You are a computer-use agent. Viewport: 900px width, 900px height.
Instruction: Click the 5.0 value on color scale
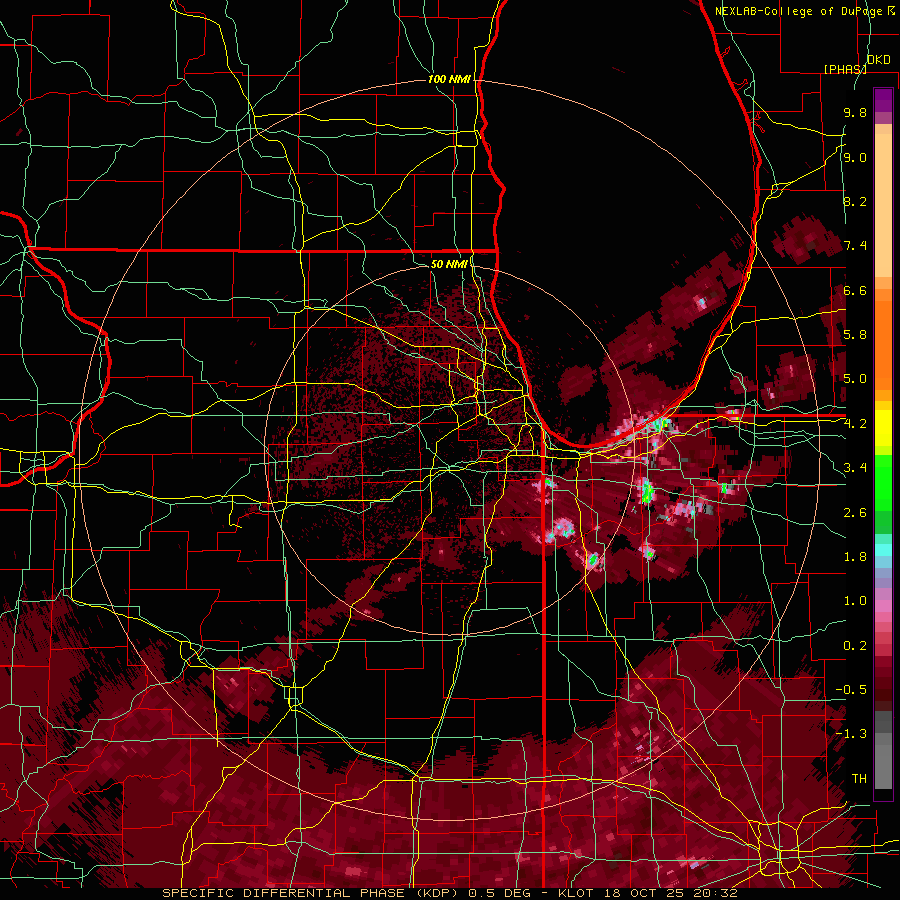tap(855, 379)
